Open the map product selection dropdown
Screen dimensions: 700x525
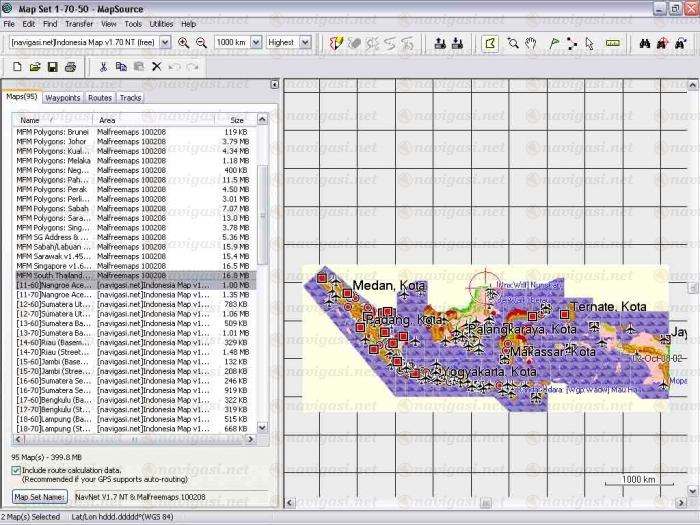pyautogui.click(x=166, y=43)
